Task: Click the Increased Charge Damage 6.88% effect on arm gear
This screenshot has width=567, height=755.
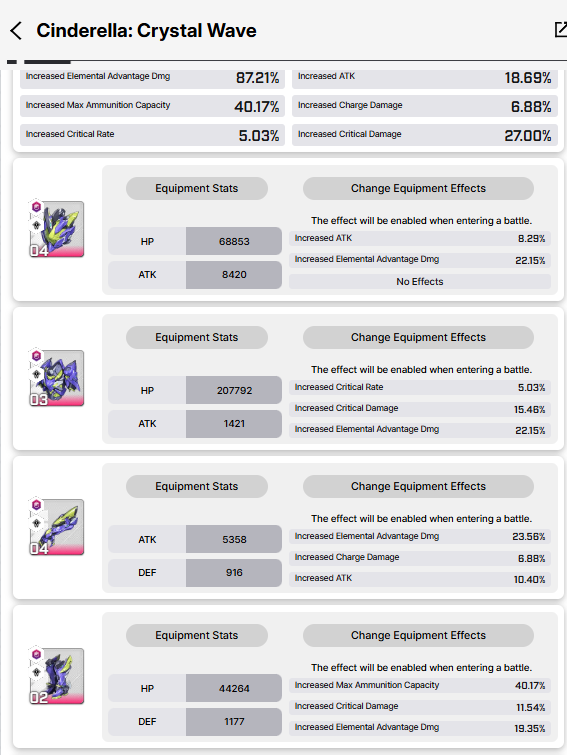Action: 420,558
